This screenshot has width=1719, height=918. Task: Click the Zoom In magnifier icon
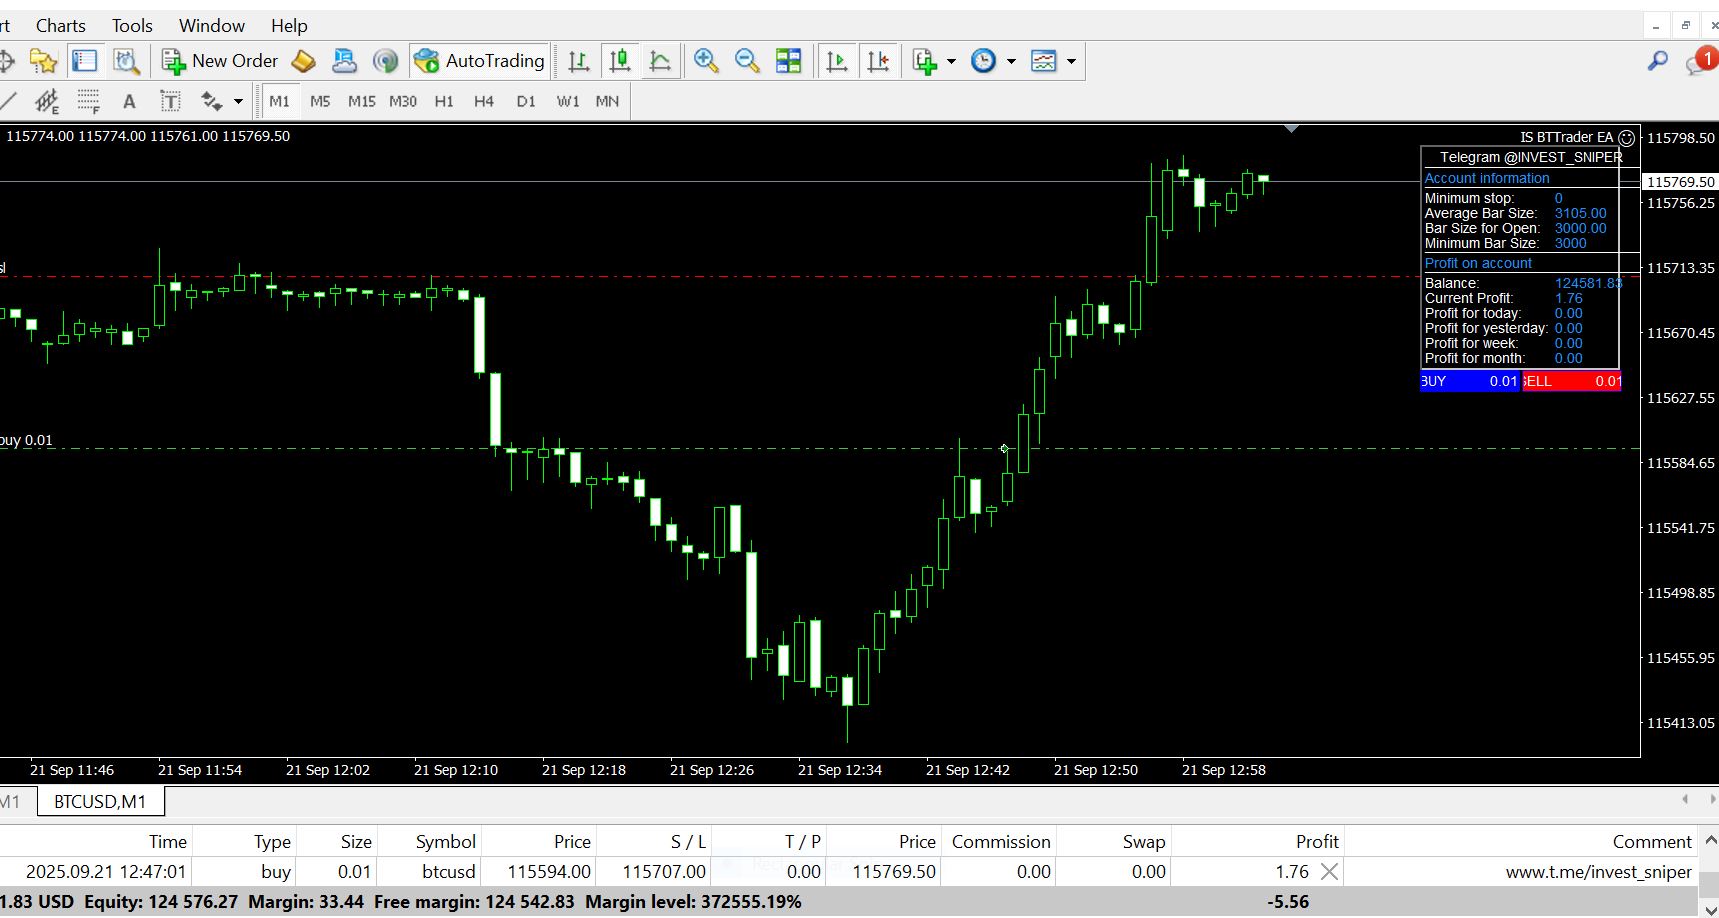[x=706, y=61]
